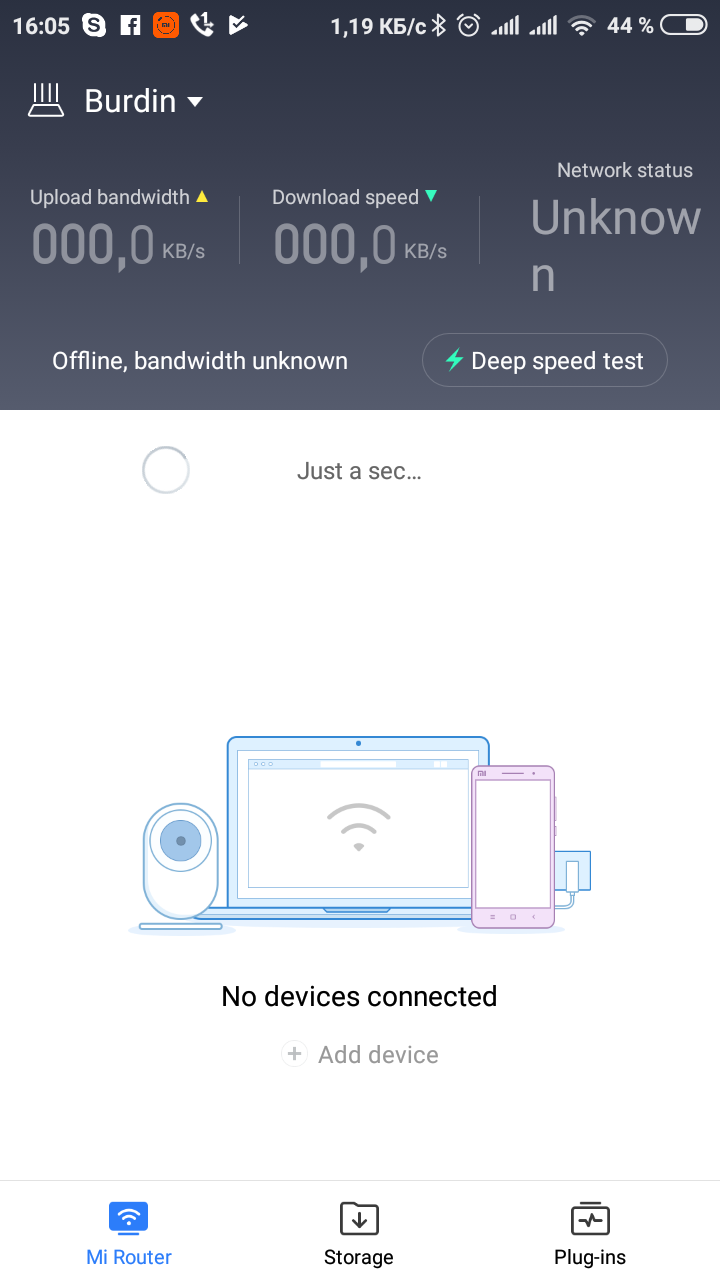Tap Offline, bandwidth unknown status text

pos(200,361)
